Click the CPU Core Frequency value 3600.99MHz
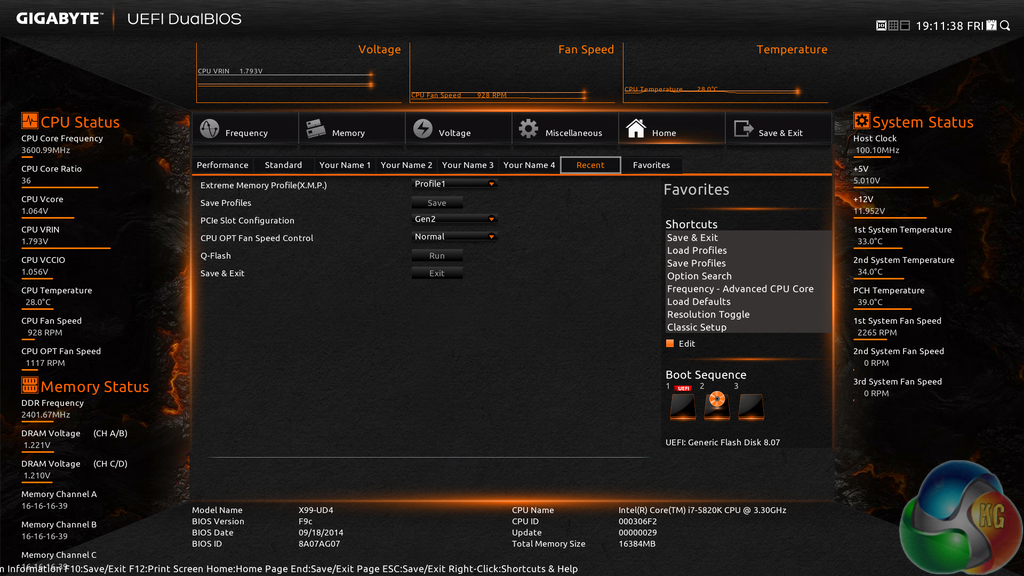The image size is (1024, 576). [x=46, y=150]
